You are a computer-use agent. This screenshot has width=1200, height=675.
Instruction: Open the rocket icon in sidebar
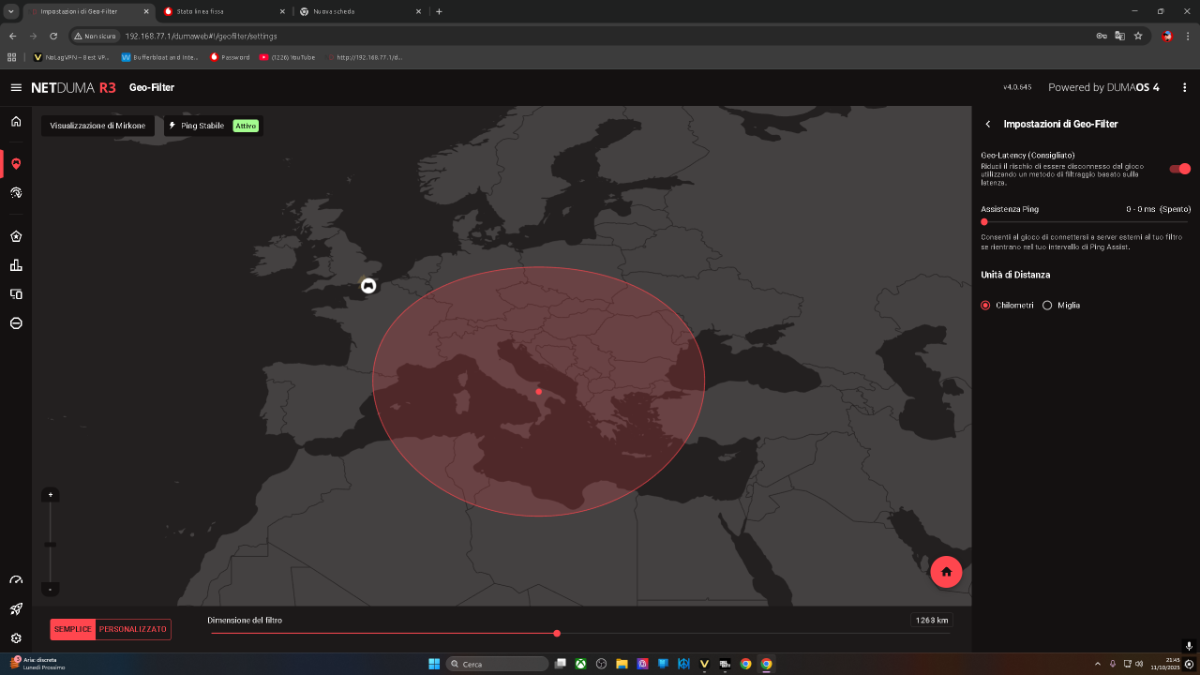pyautogui.click(x=16, y=609)
